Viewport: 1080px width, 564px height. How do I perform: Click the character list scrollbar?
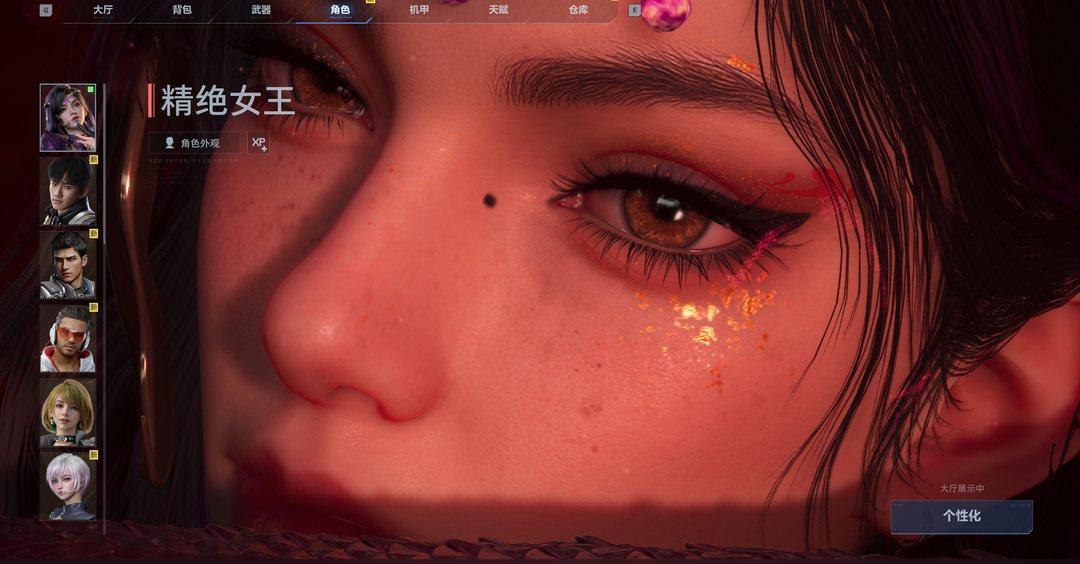coord(104,309)
